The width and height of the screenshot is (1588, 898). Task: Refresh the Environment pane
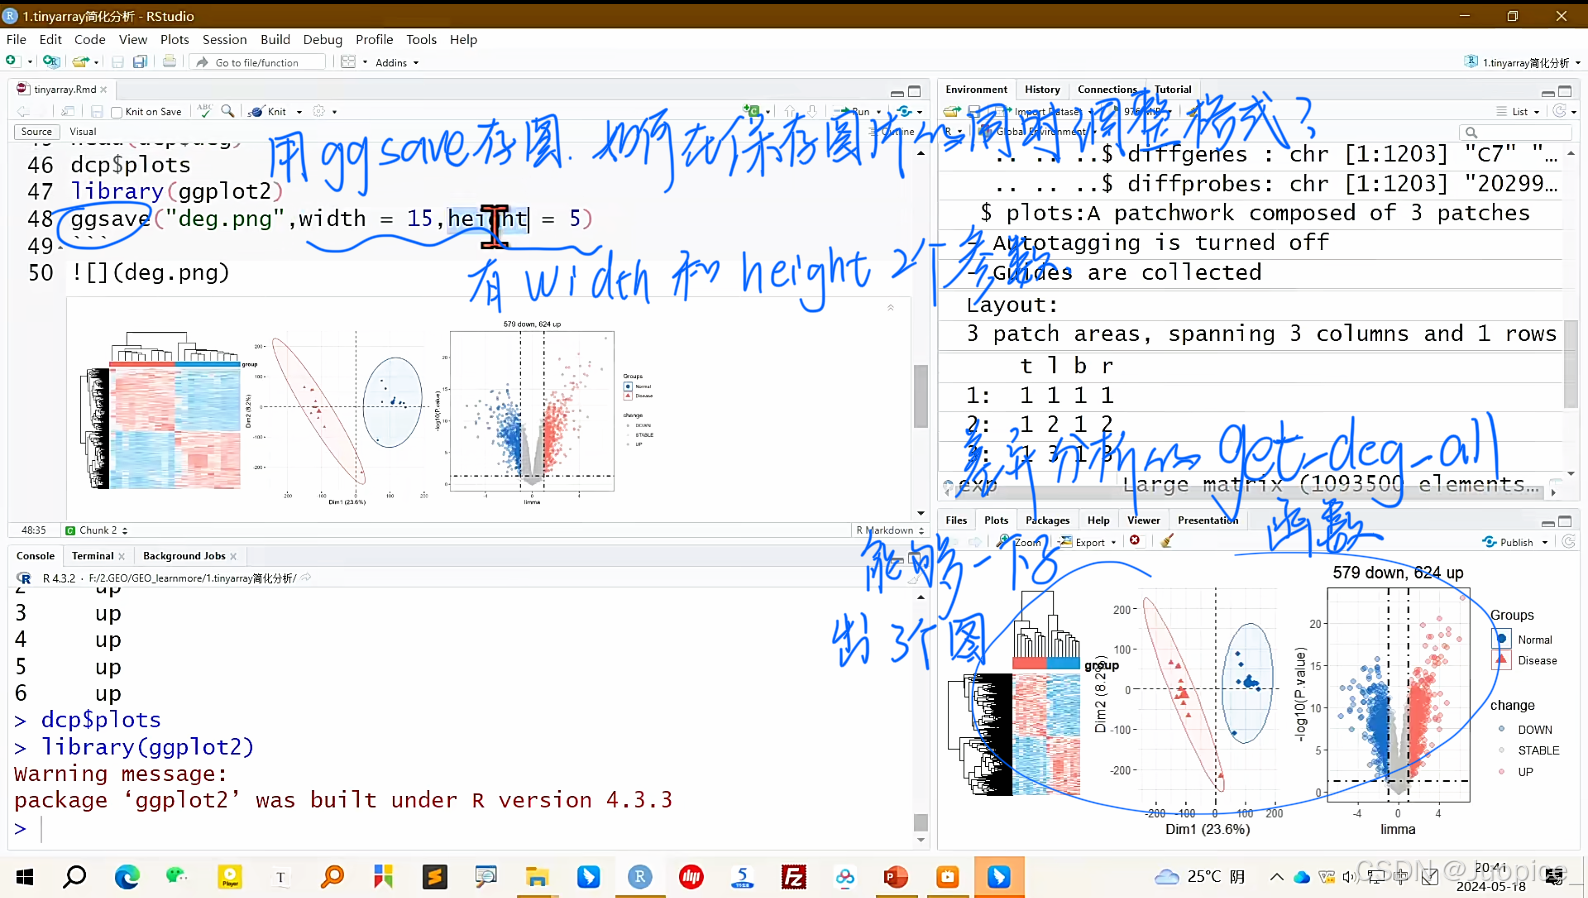coord(1560,111)
